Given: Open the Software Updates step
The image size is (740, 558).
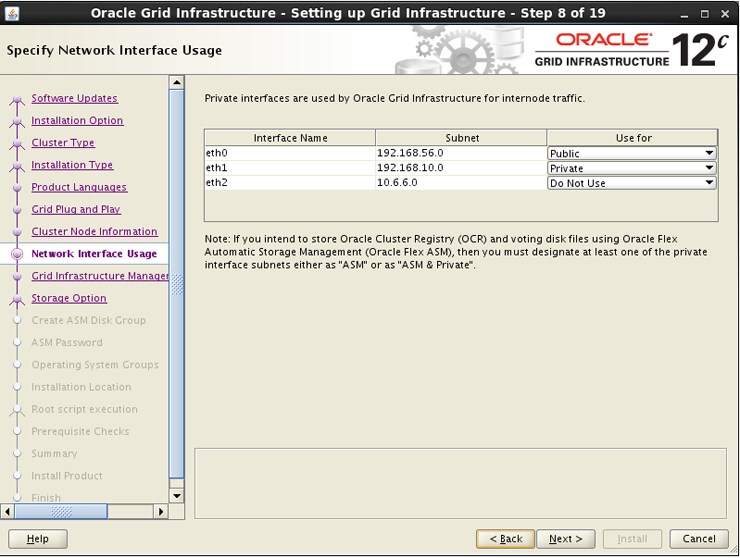Looking at the screenshot, I should coord(75,98).
